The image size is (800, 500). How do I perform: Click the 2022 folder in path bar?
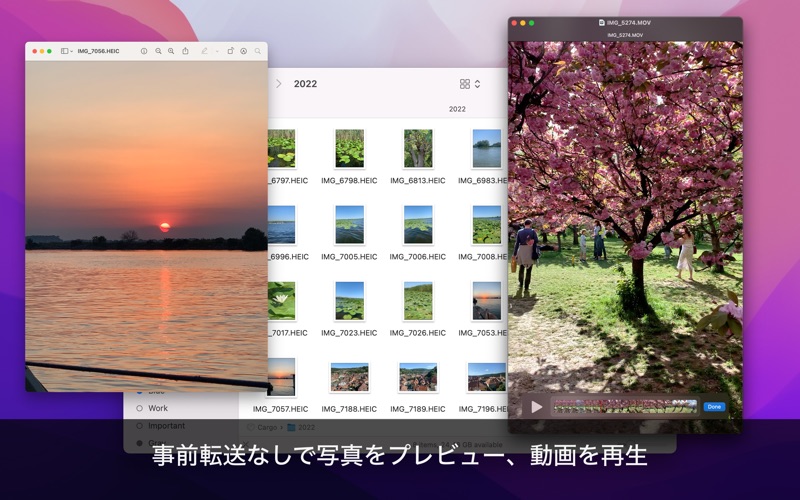coord(301,427)
